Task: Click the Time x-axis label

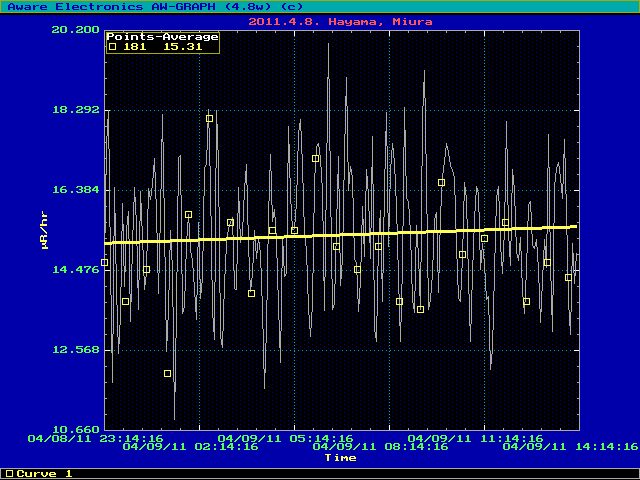Action: 340,457
